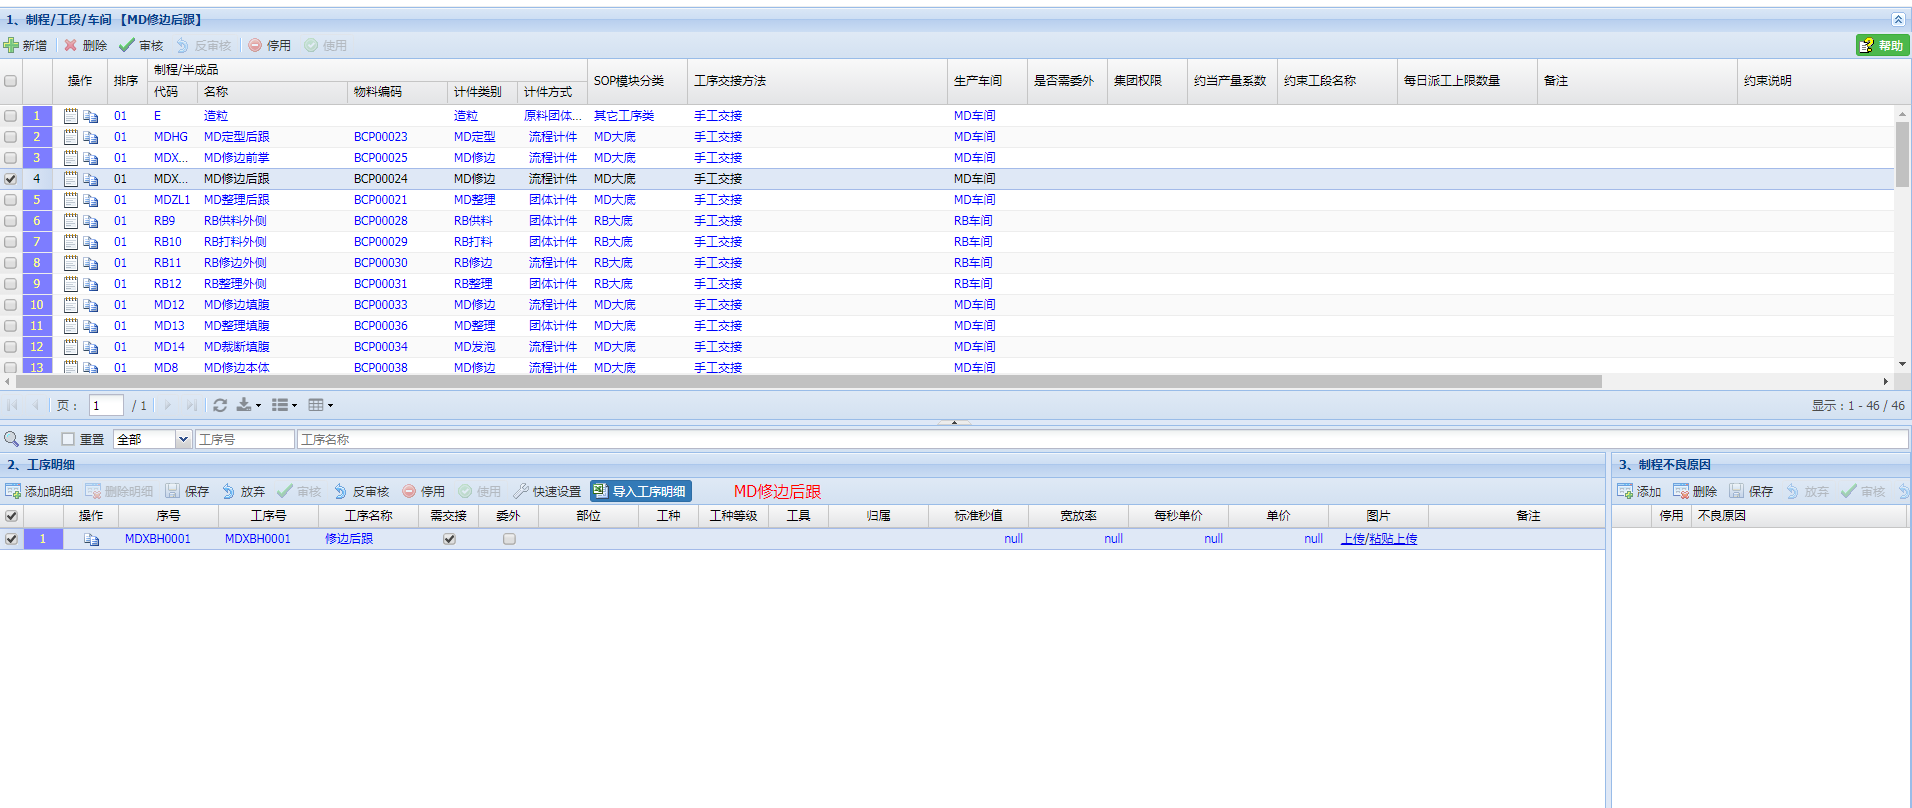Click the 工序号 search input field
1912x808 pixels.
245,439
